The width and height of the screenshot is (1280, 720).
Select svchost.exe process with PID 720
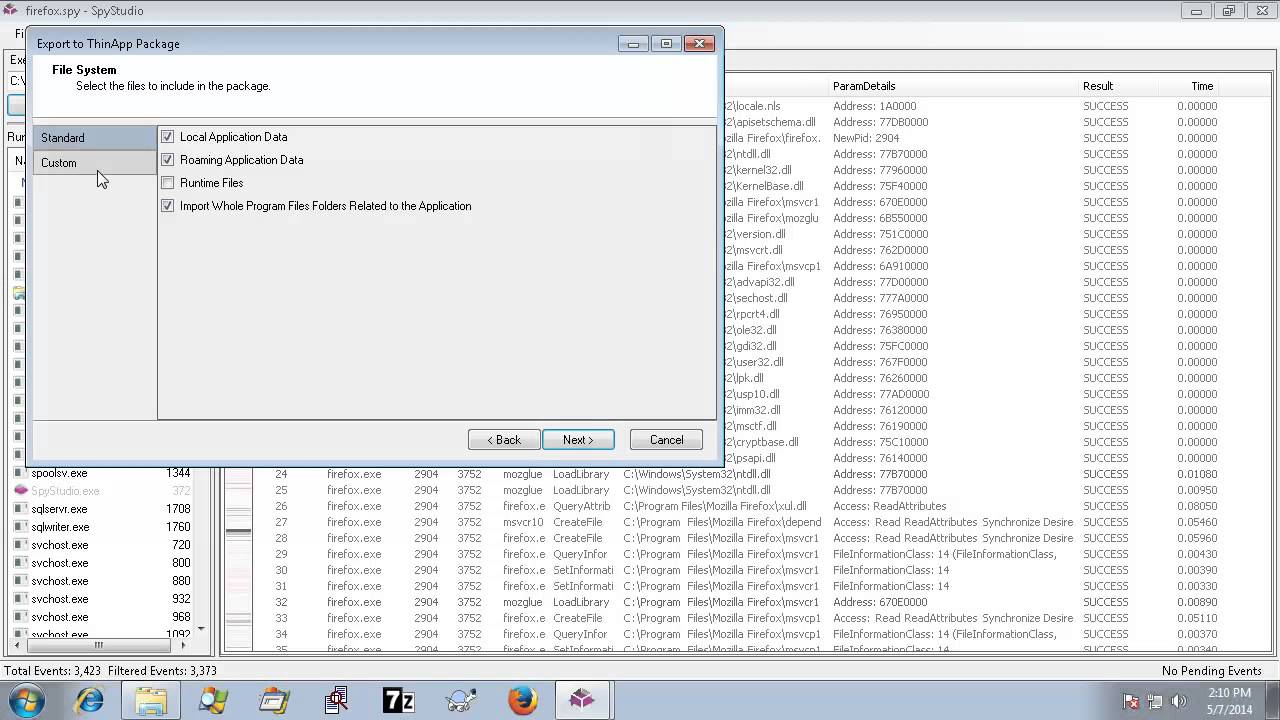[x=102, y=545]
